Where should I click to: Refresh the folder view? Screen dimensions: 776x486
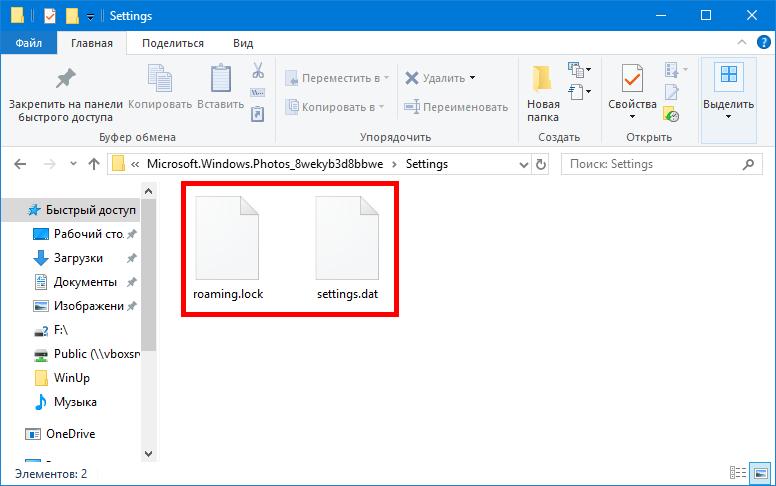coord(540,164)
